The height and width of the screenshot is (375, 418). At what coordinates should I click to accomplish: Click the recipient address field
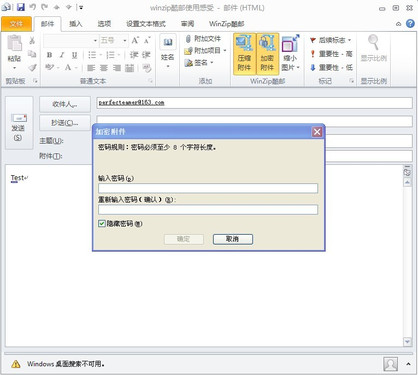254,103
